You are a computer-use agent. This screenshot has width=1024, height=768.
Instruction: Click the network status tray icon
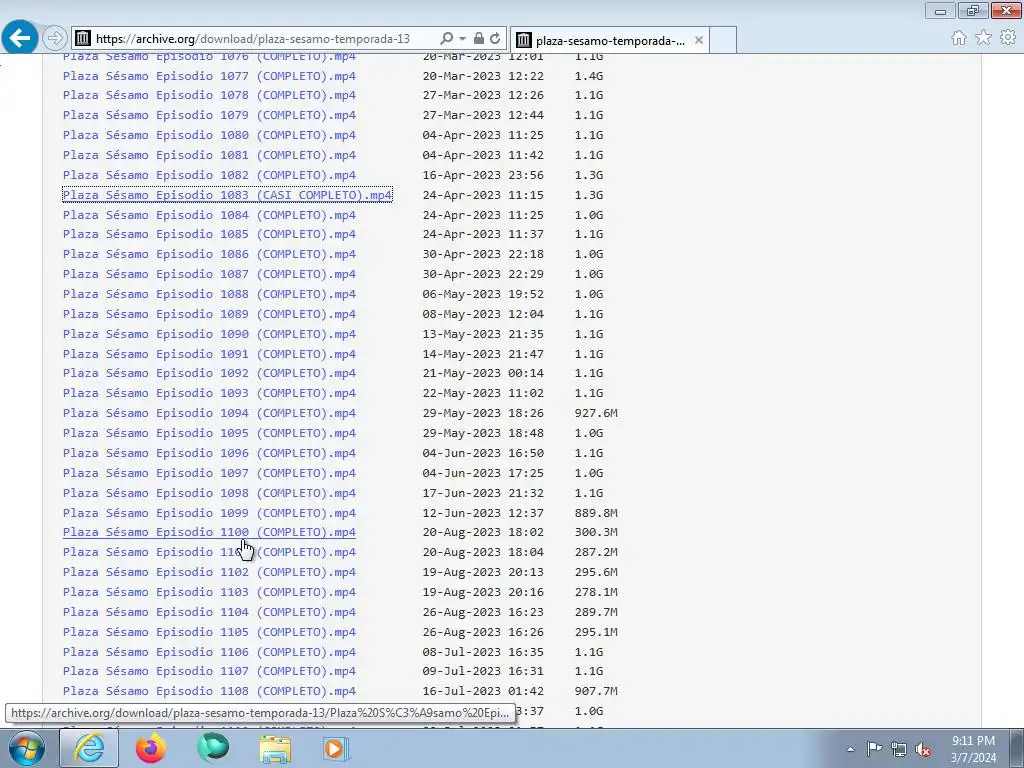click(899, 749)
